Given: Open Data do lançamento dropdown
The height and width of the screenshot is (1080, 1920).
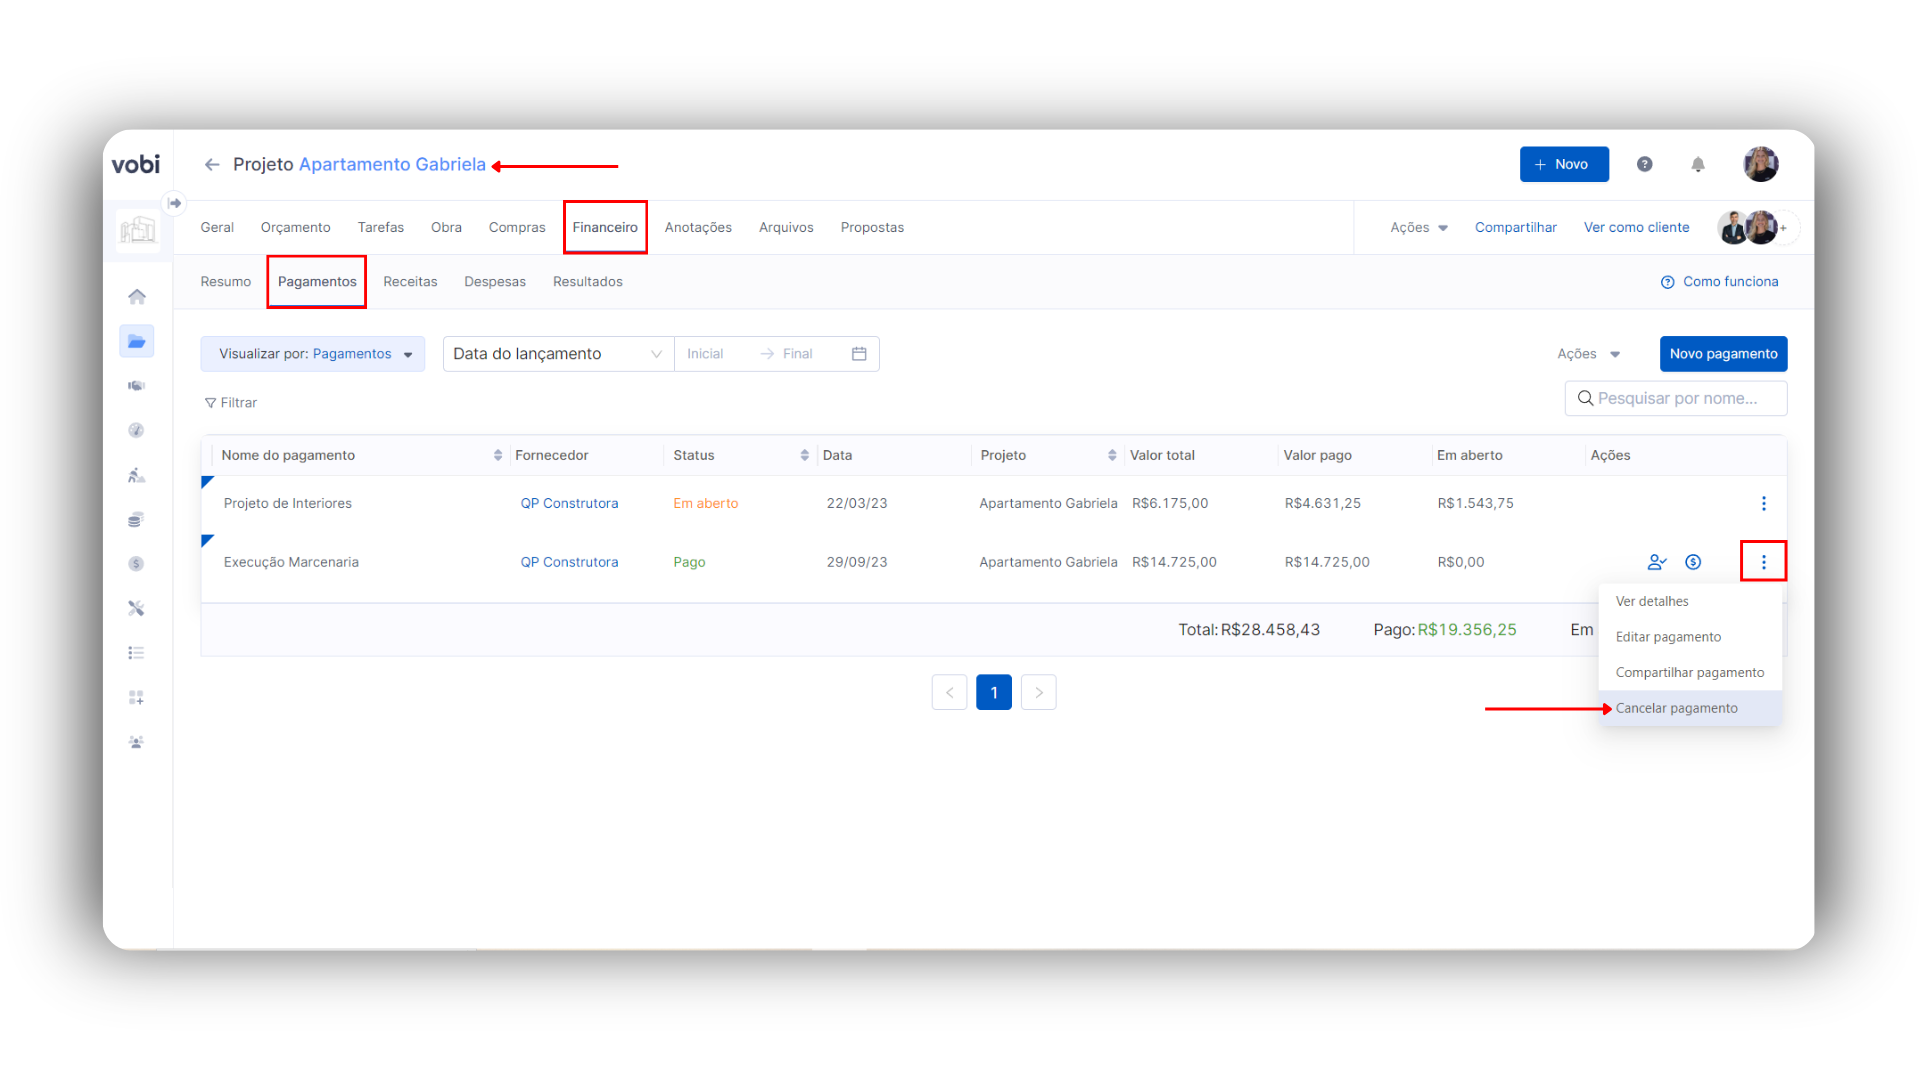Looking at the screenshot, I should [x=557, y=354].
